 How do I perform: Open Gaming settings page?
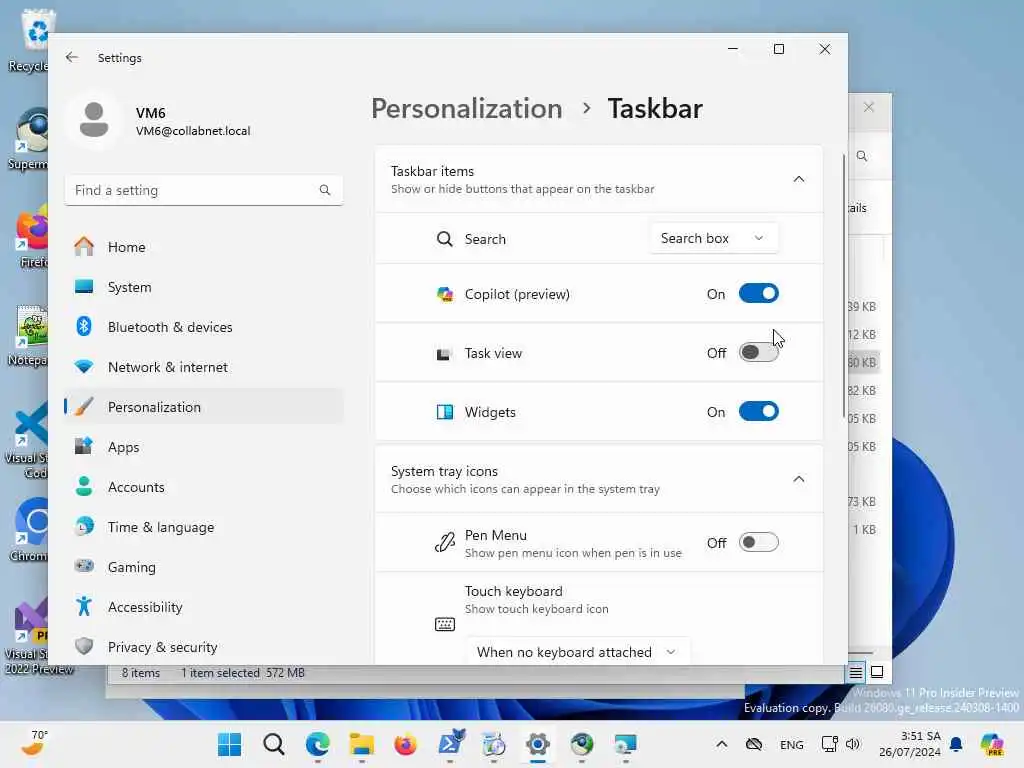[x=204, y=567]
